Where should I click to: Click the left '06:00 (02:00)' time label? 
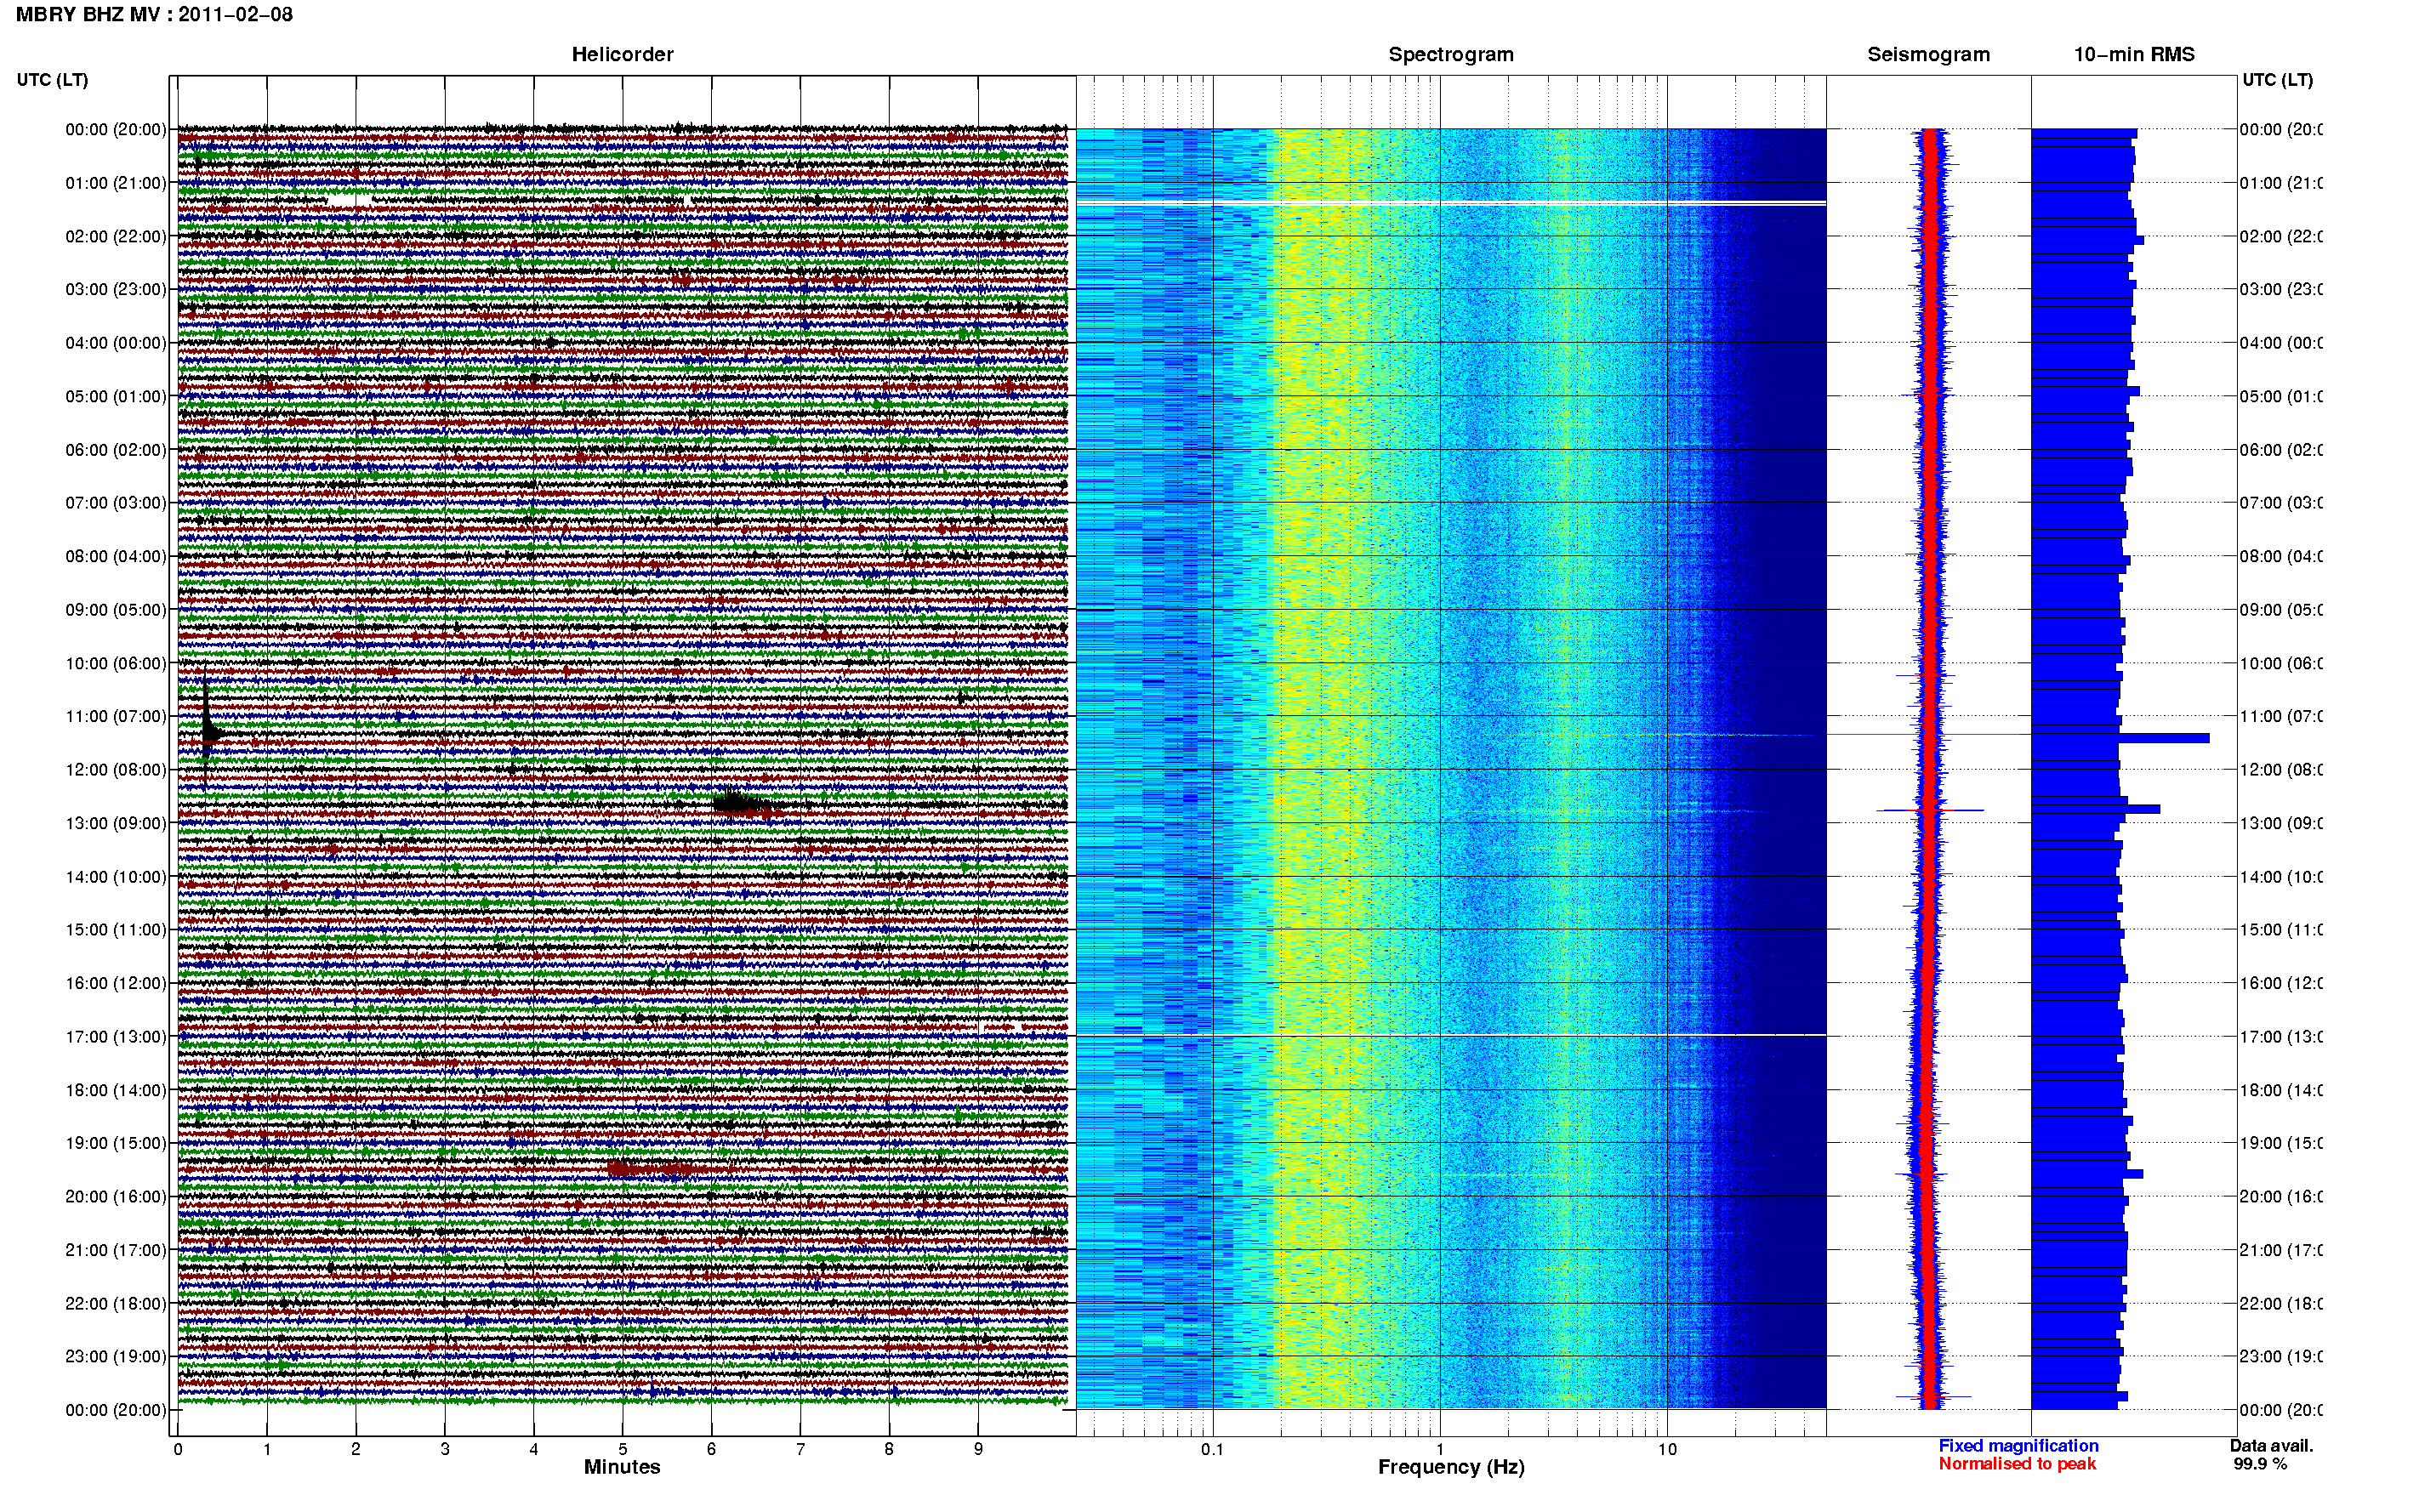click(x=116, y=450)
